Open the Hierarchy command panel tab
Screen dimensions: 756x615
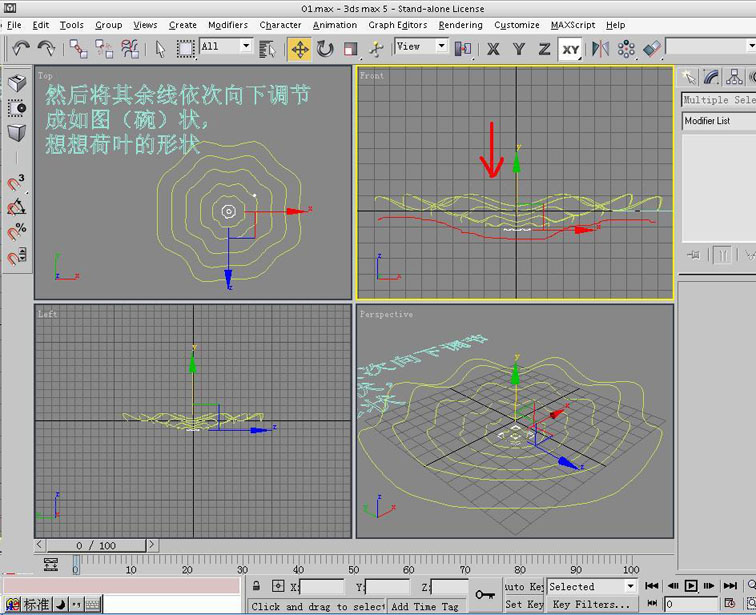734,77
